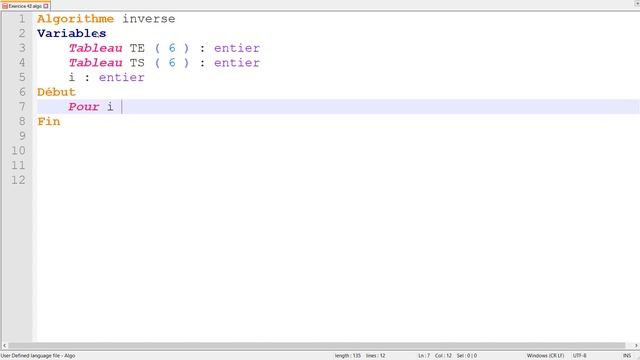640x360 pixels.
Task: Click the number 6 on the TE line
Action: [172, 48]
